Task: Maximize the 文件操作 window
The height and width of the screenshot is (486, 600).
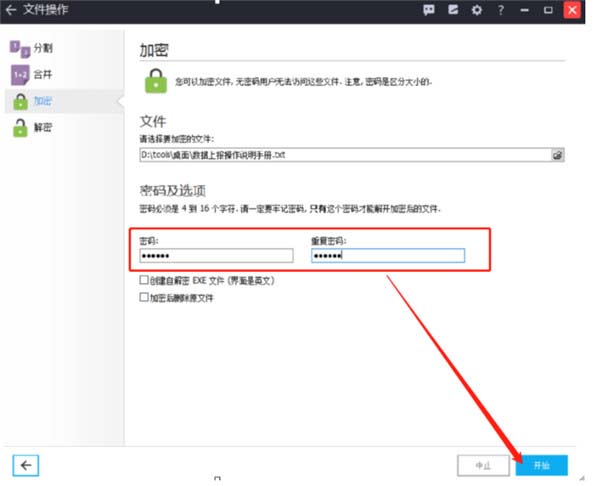Action: pos(548,10)
